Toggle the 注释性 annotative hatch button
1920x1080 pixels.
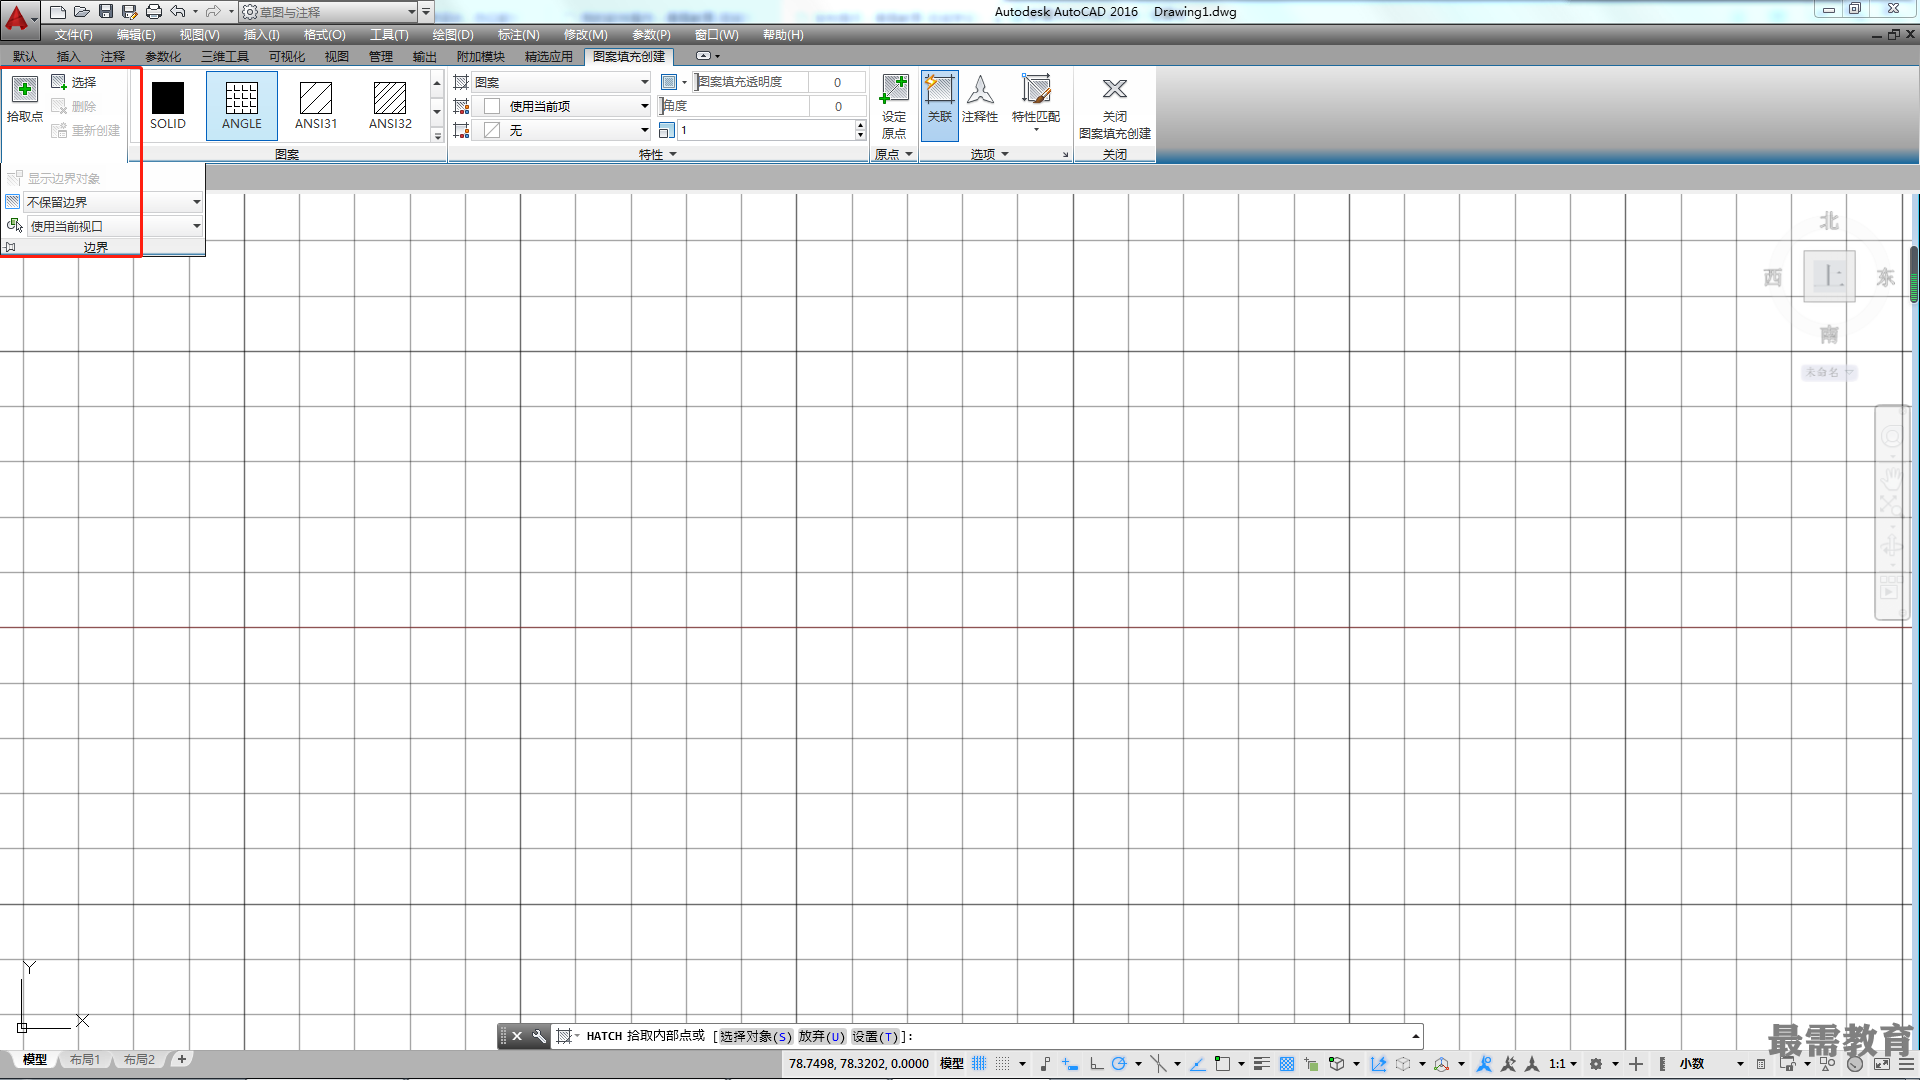click(x=980, y=100)
